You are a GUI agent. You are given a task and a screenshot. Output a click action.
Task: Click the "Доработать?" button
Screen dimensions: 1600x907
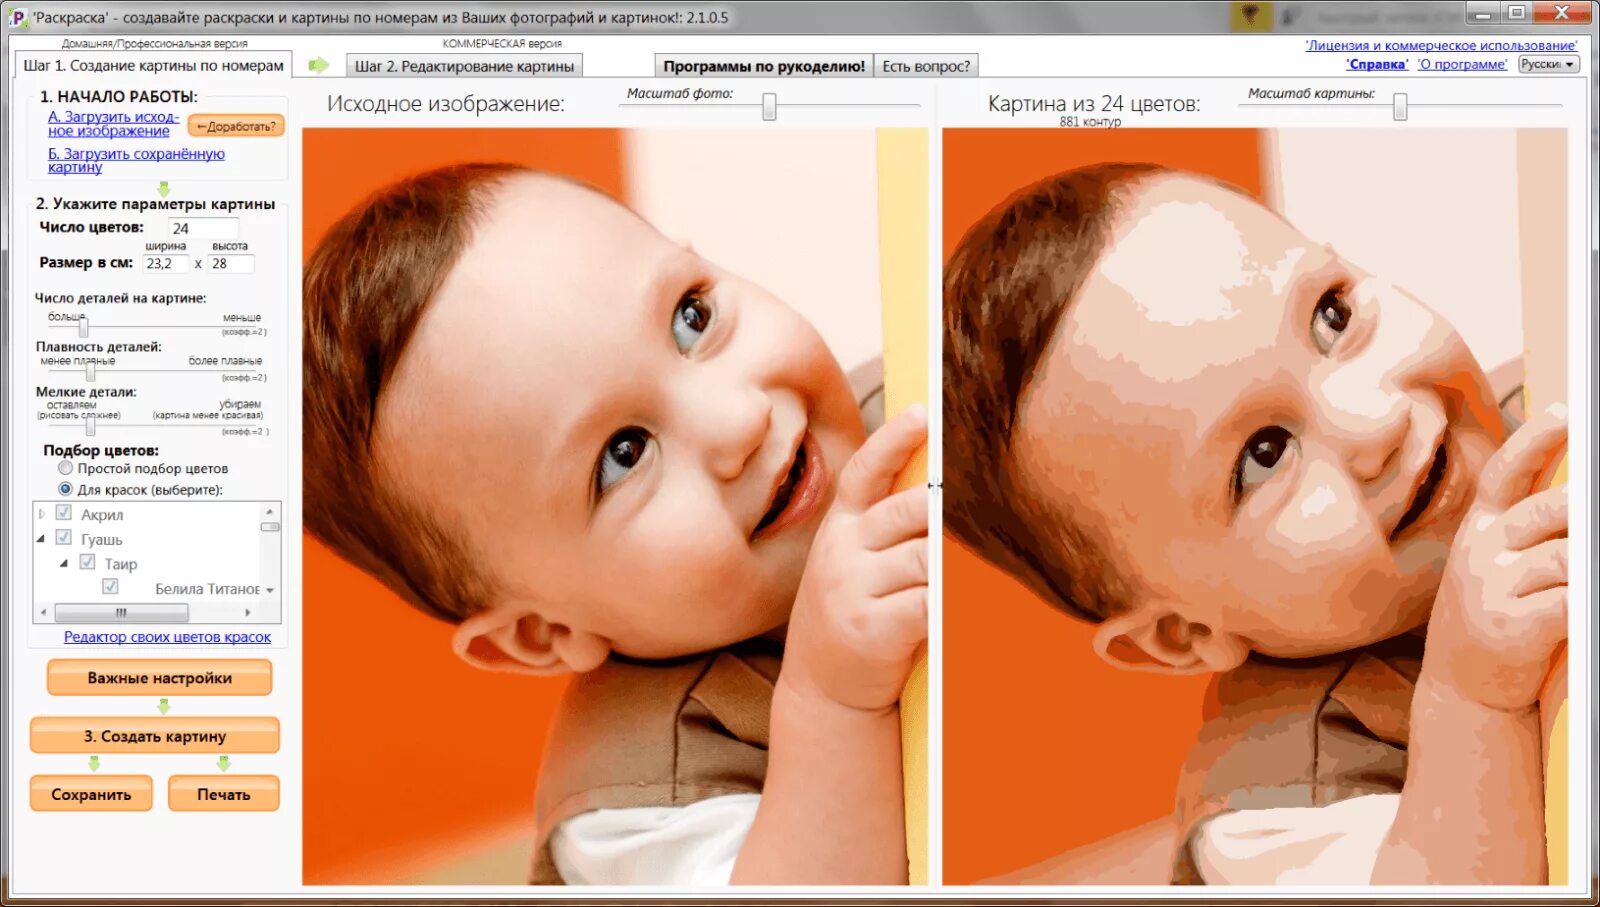(236, 125)
